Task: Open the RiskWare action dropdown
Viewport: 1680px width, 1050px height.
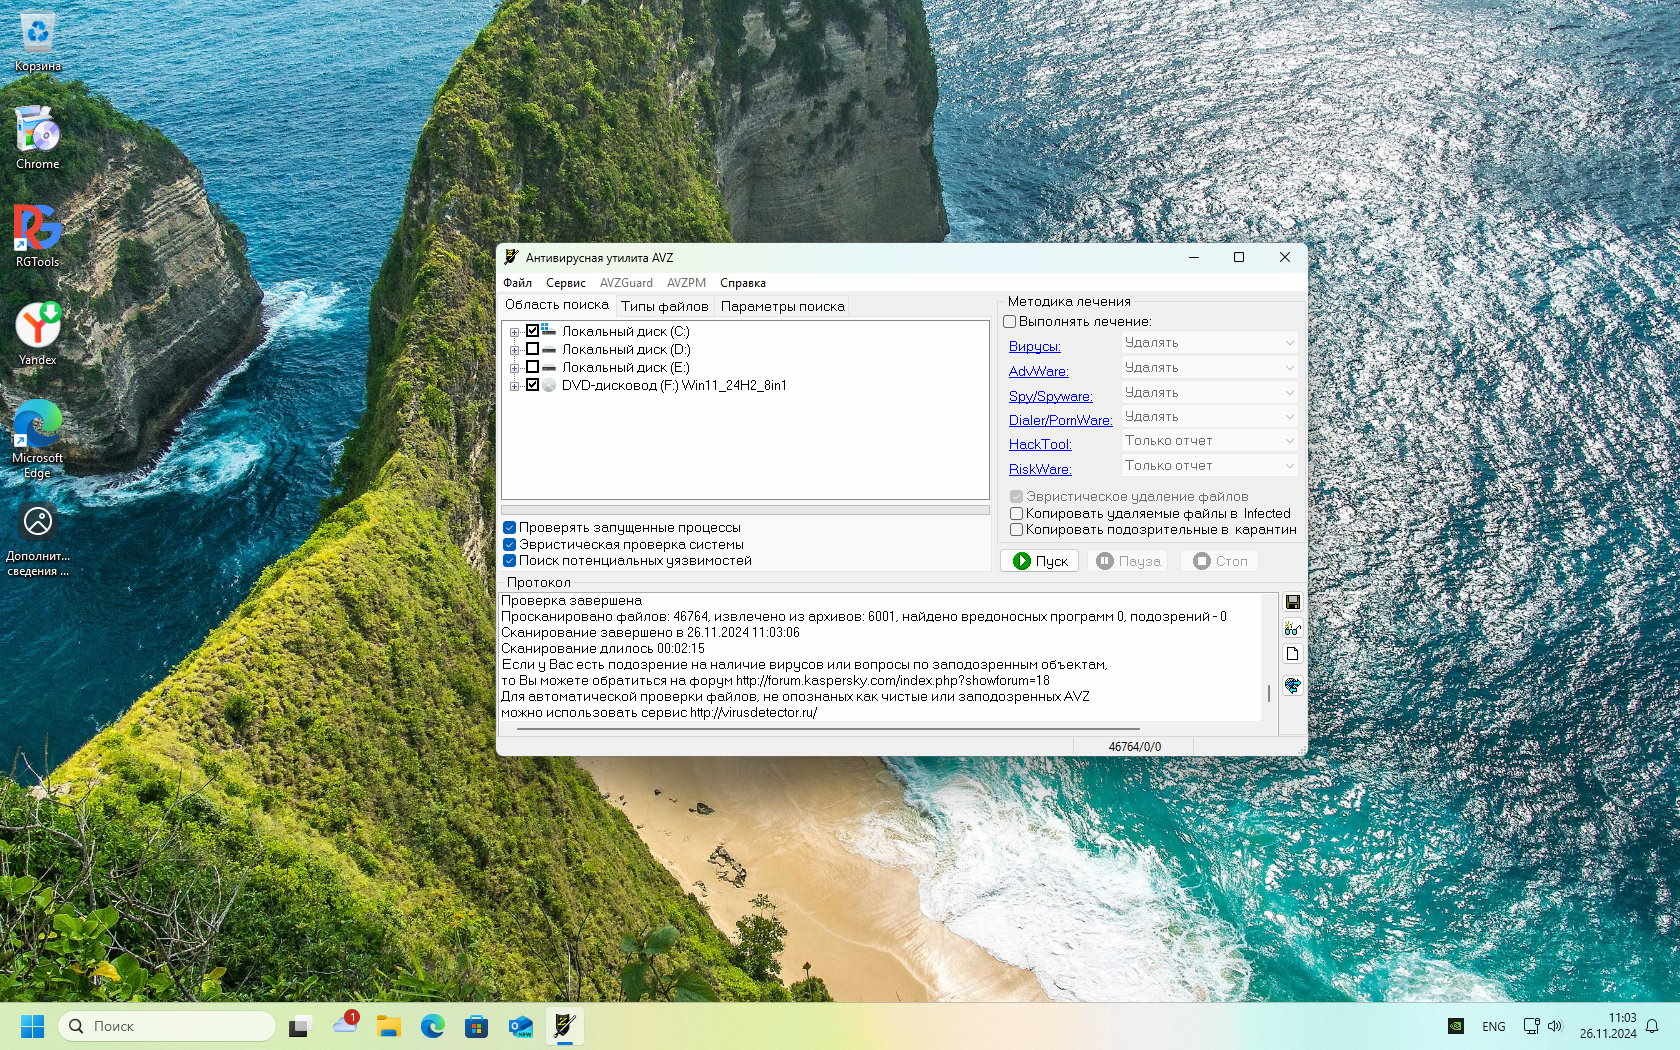Action: click(x=1209, y=466)
